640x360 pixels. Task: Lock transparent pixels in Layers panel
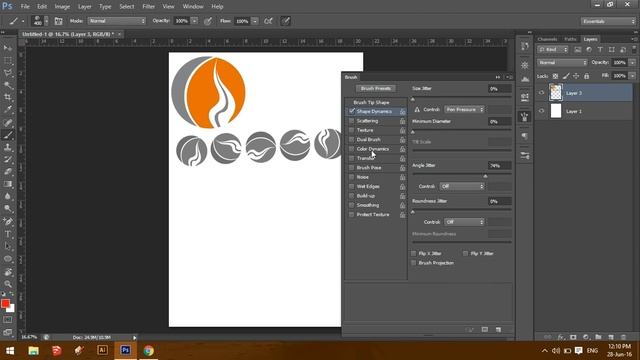(555, 76)
